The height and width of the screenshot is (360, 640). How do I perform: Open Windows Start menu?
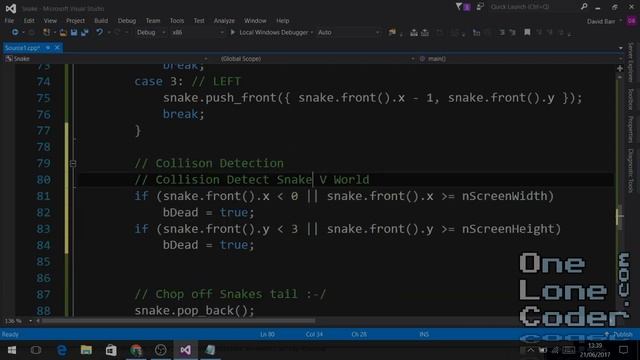(x=11, y=350)
